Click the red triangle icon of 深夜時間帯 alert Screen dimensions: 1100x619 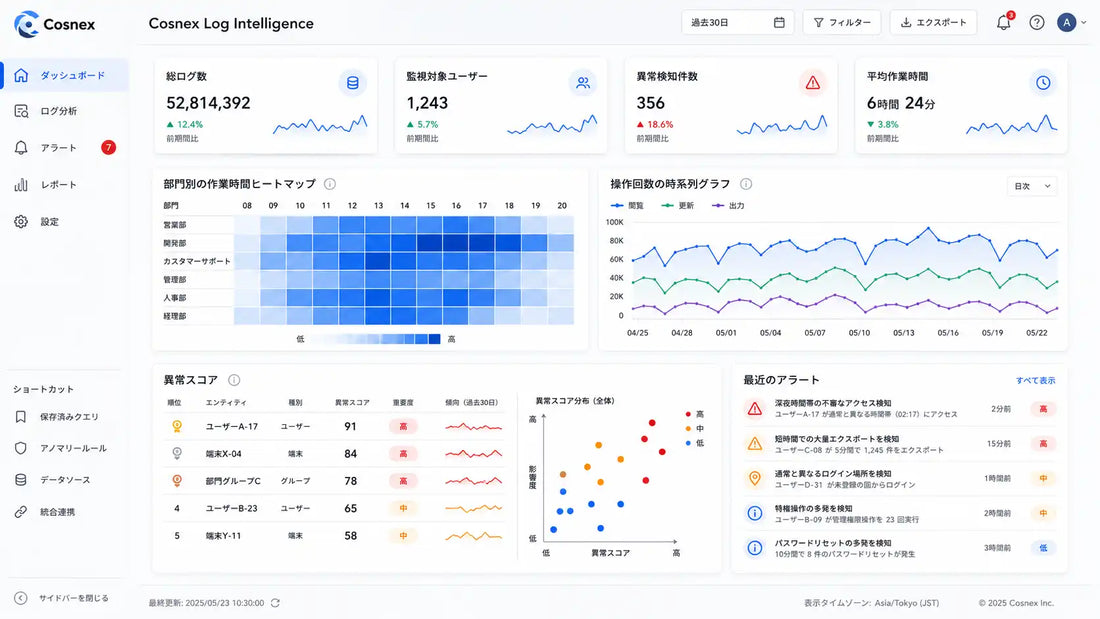pos(755,408)
